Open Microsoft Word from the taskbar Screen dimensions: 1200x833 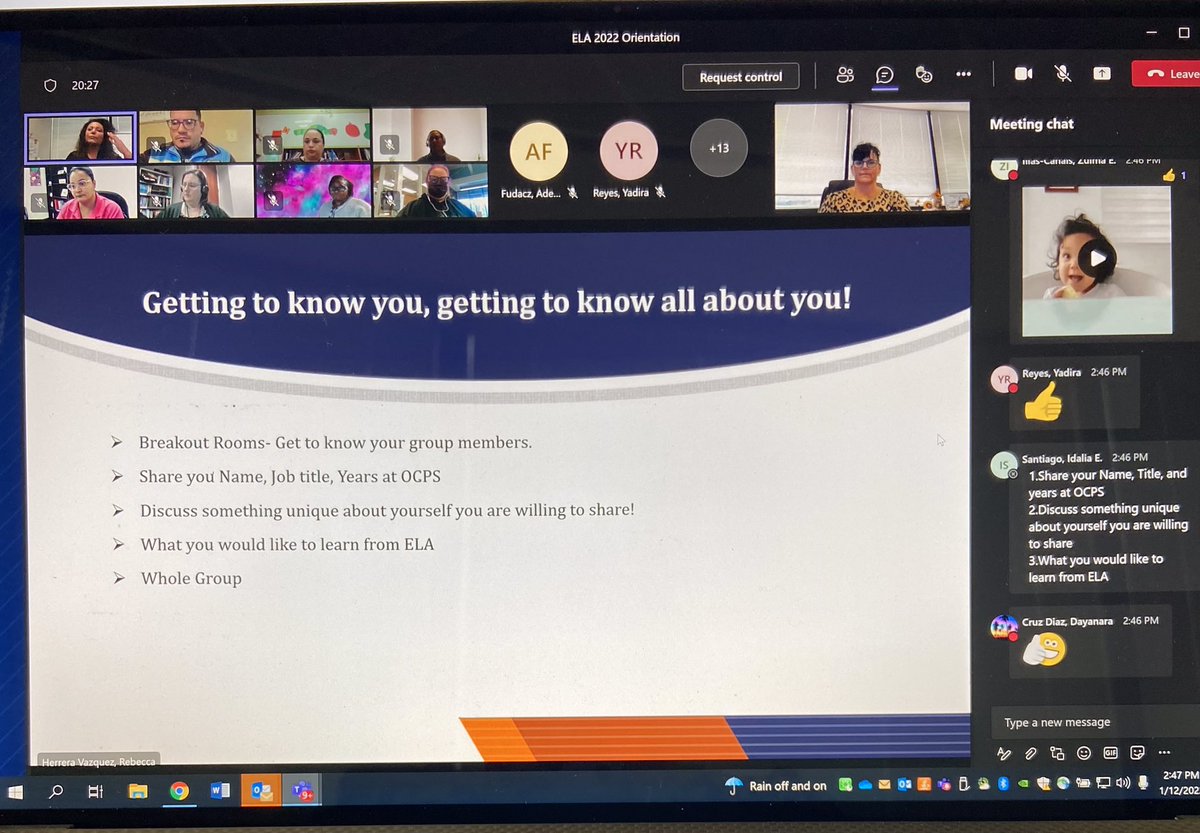pyautogui.click(x=220, y=790)
